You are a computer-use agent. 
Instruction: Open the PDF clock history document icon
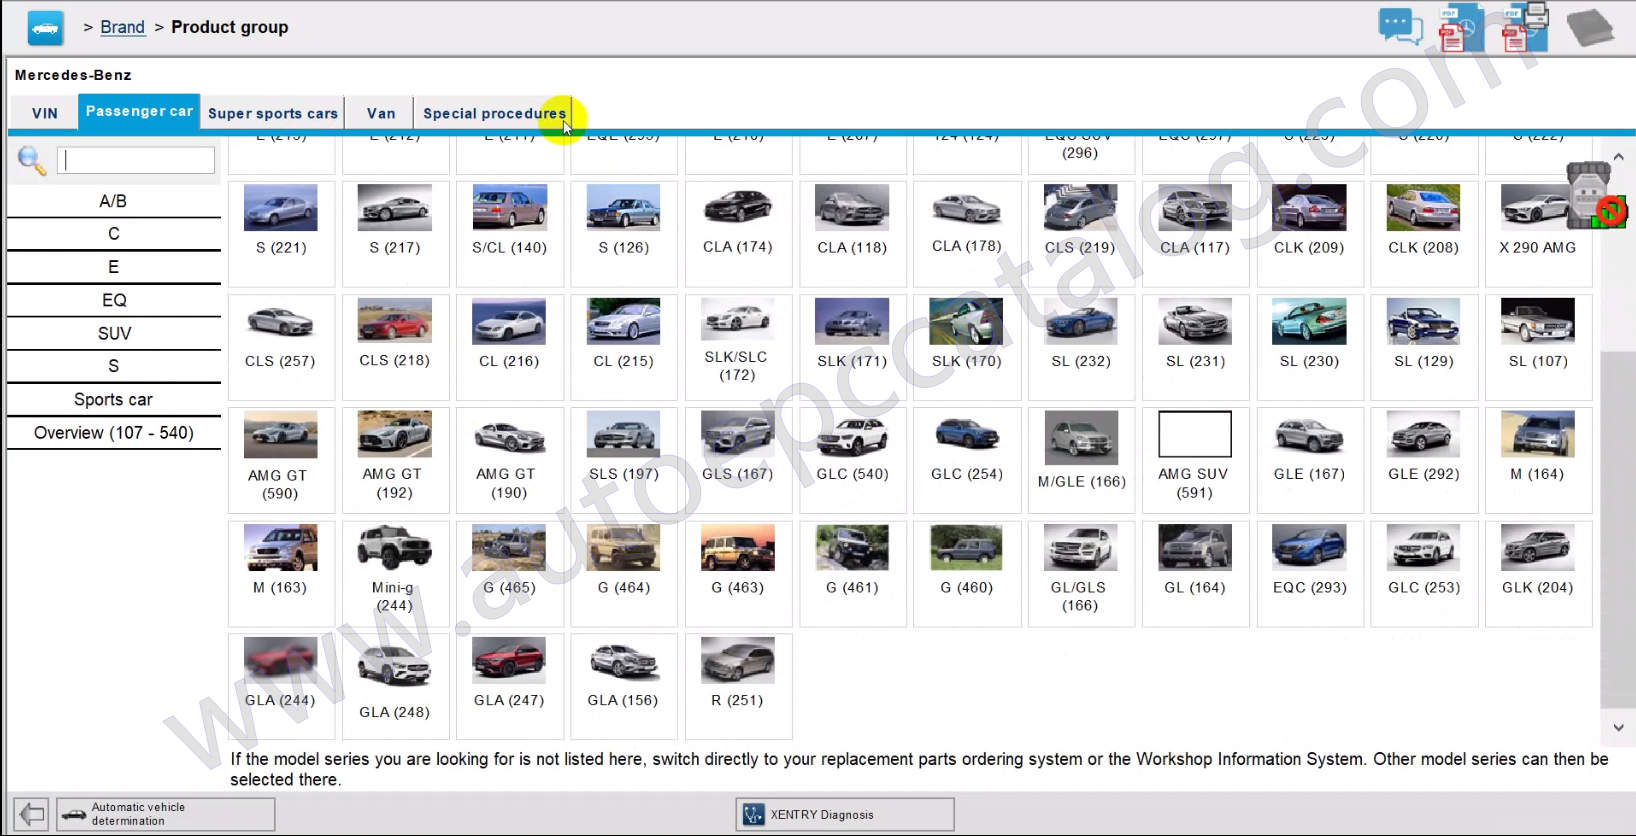pyautogui.click(x=1461, y=27)
